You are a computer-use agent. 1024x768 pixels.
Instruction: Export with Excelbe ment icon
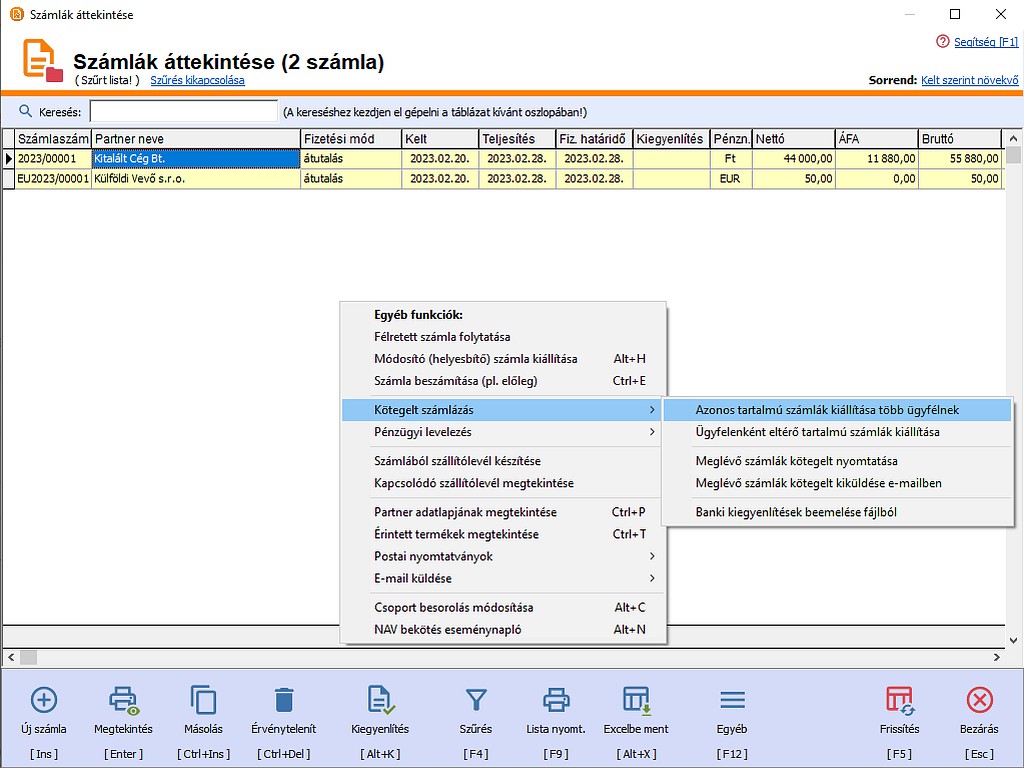tap(636, 700)
